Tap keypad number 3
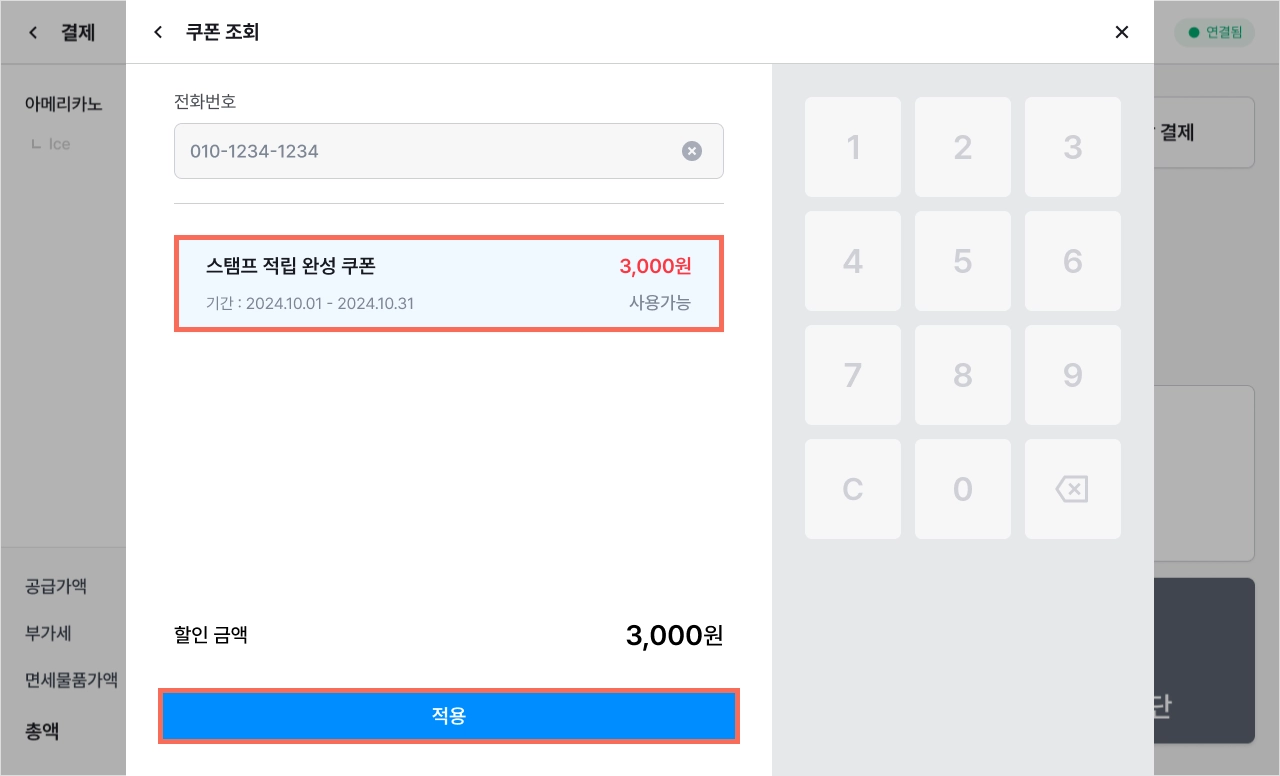Screen dimensions: 1280x776 [1073, 147]
